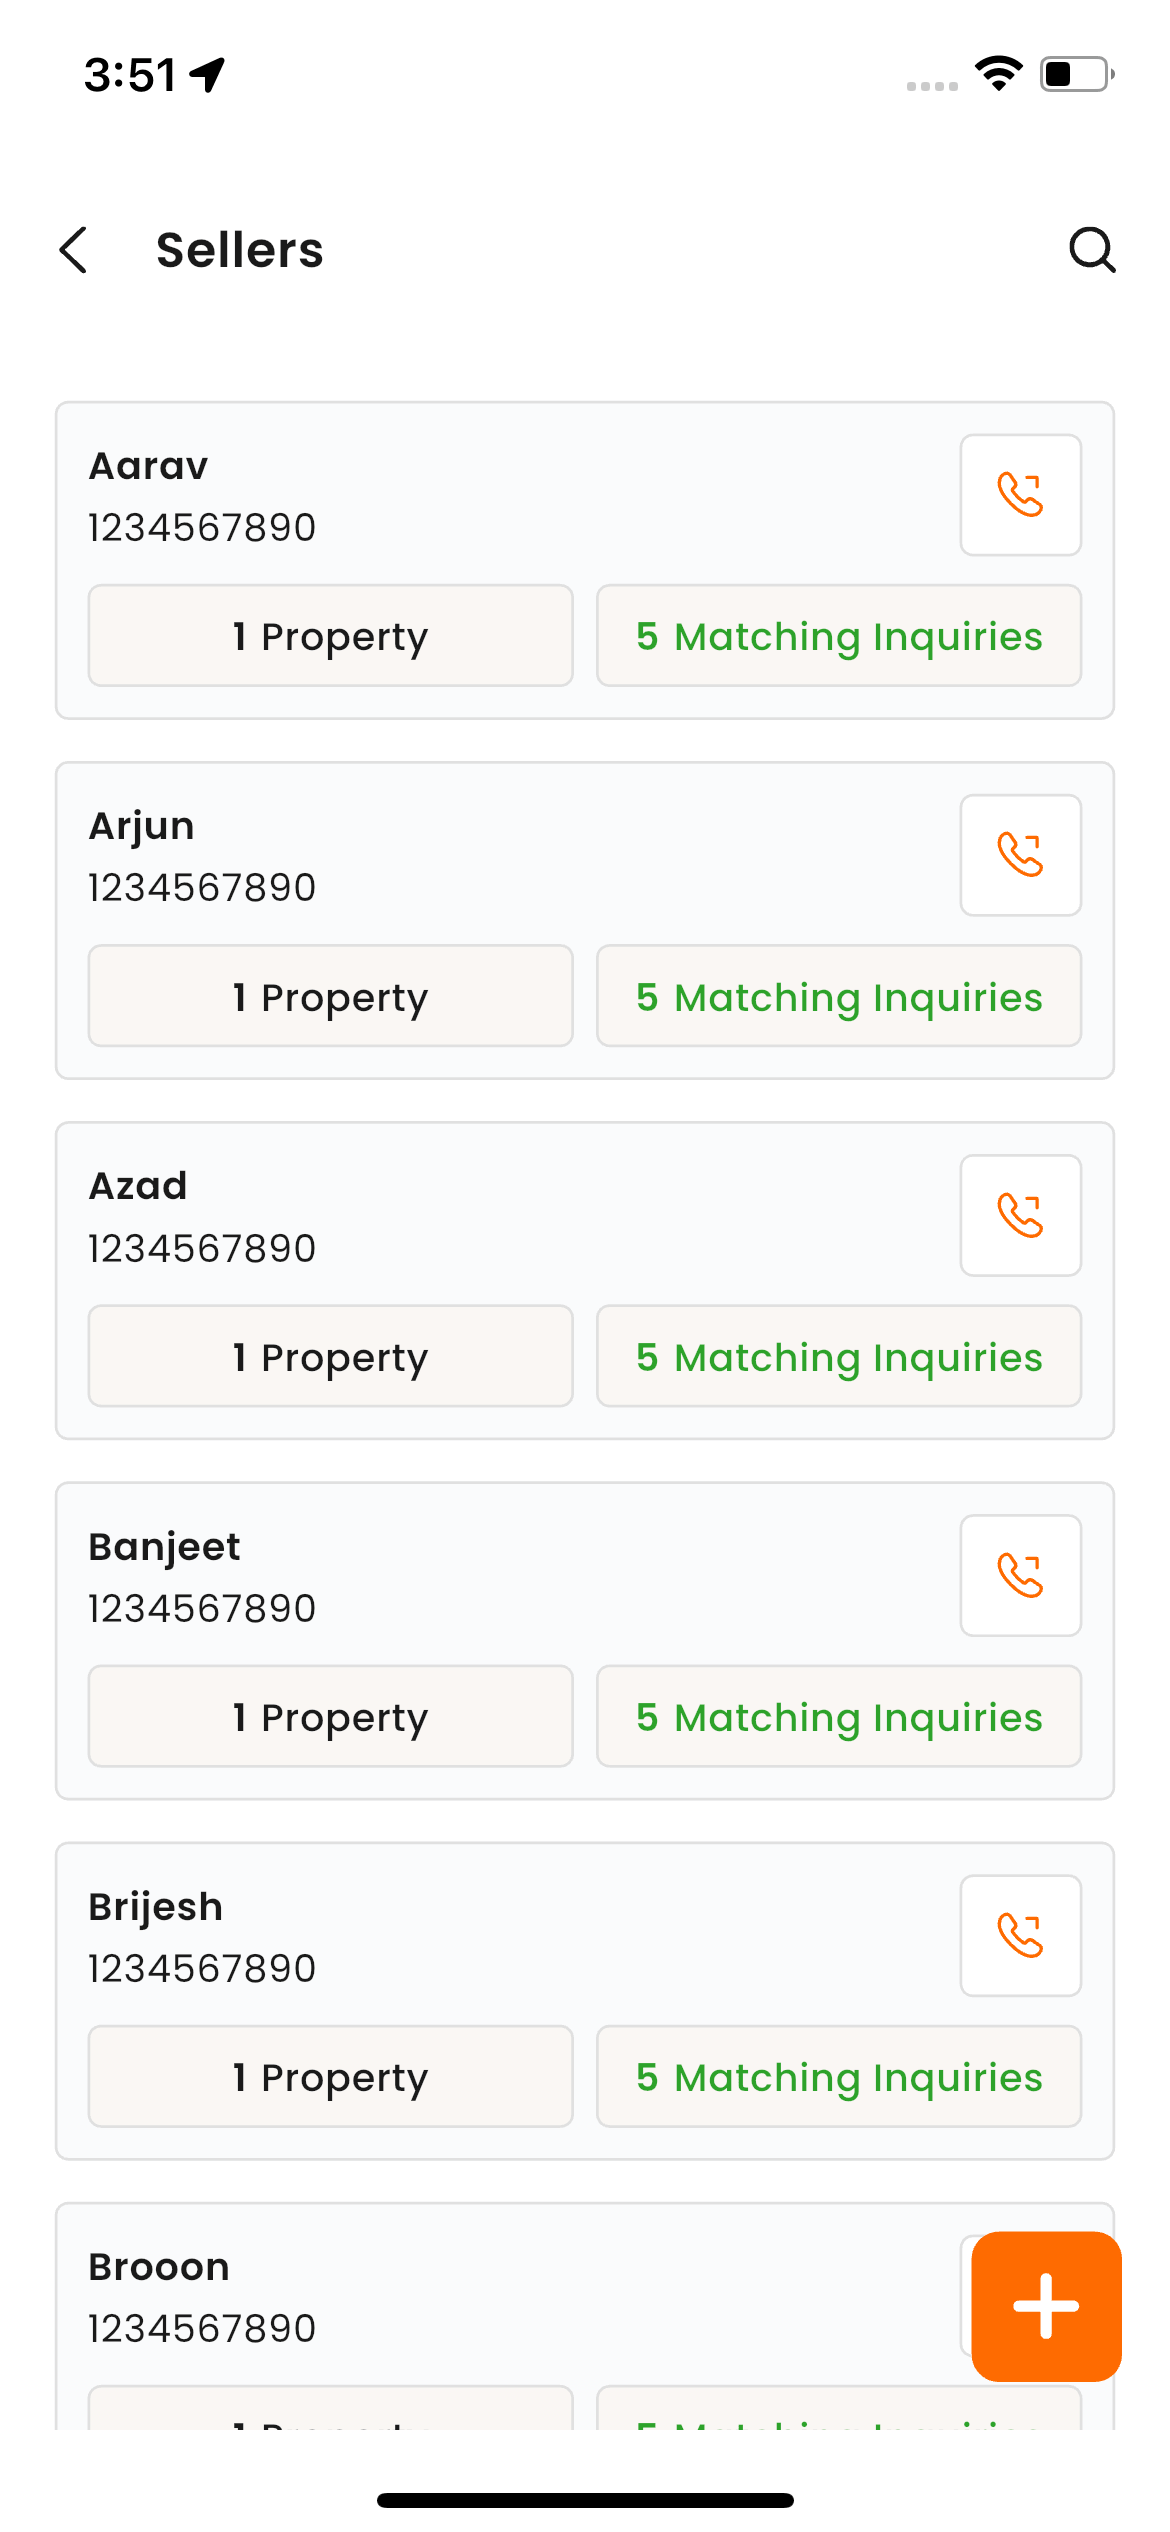Open Aarav's 1 Property button

click(330, 636)
